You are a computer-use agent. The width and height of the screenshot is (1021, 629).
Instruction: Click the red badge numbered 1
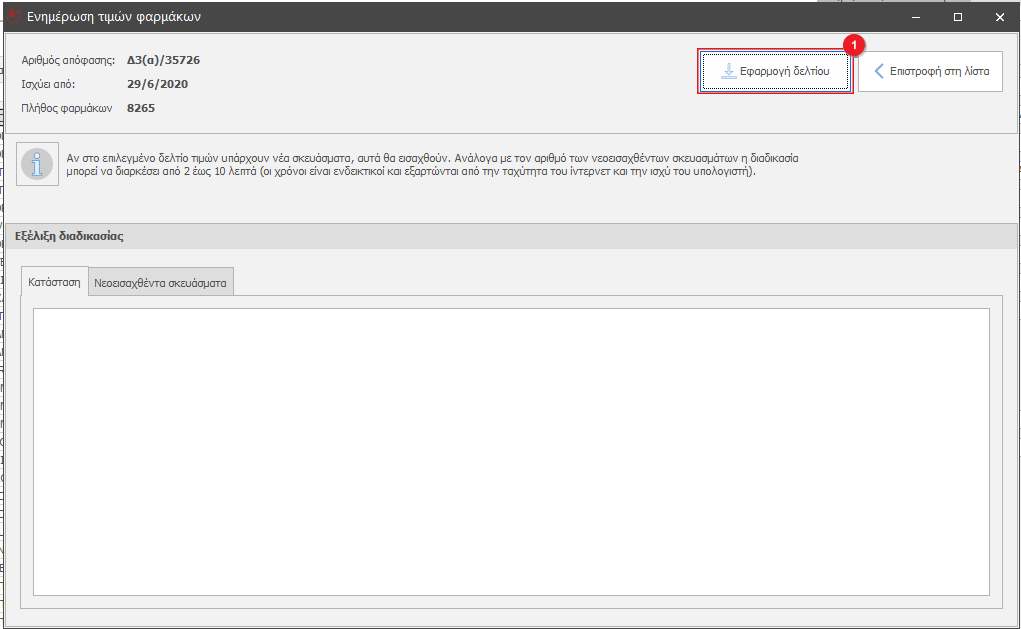(x=853, y=45)
